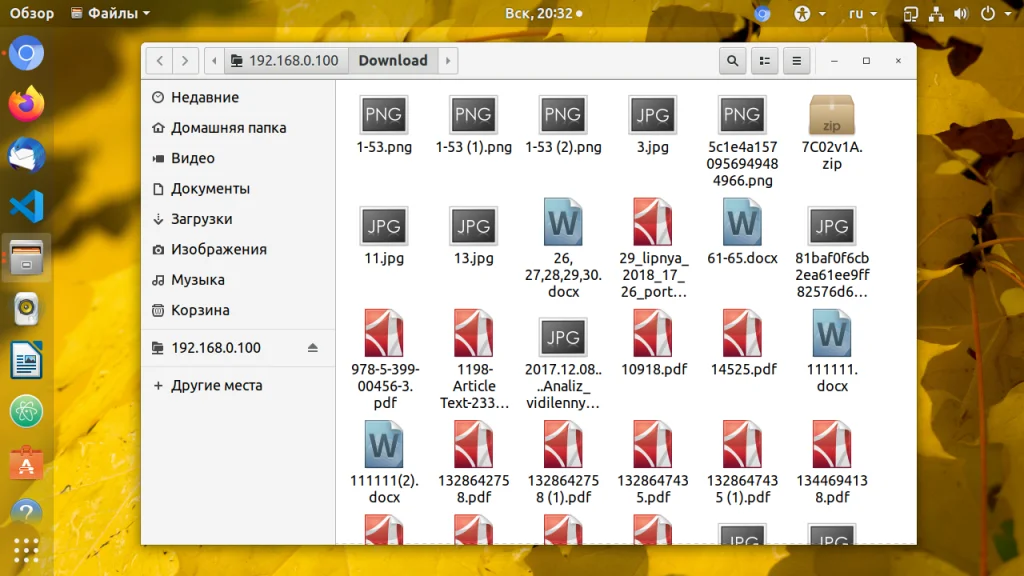This screenshot has width=1024, height=576.
Task: Select the 29_lipnya_2018 PDF icon
Action: (652, 222)
